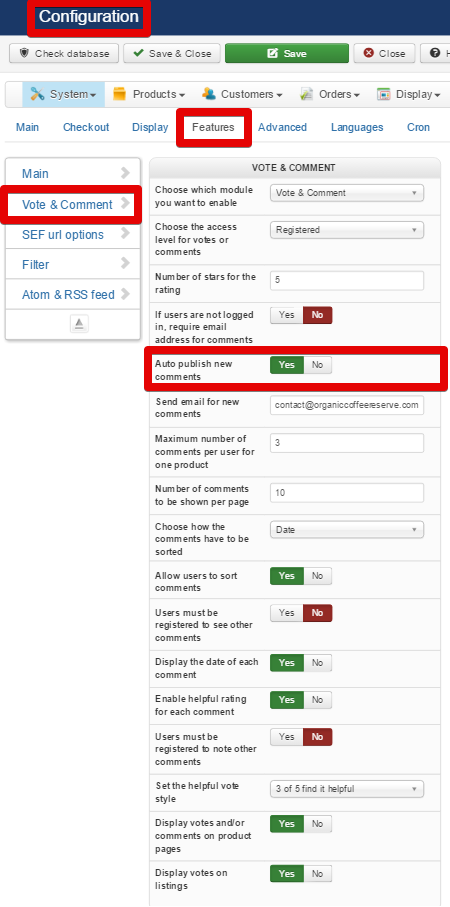Click the red X icon on Close

pos(368,53)
